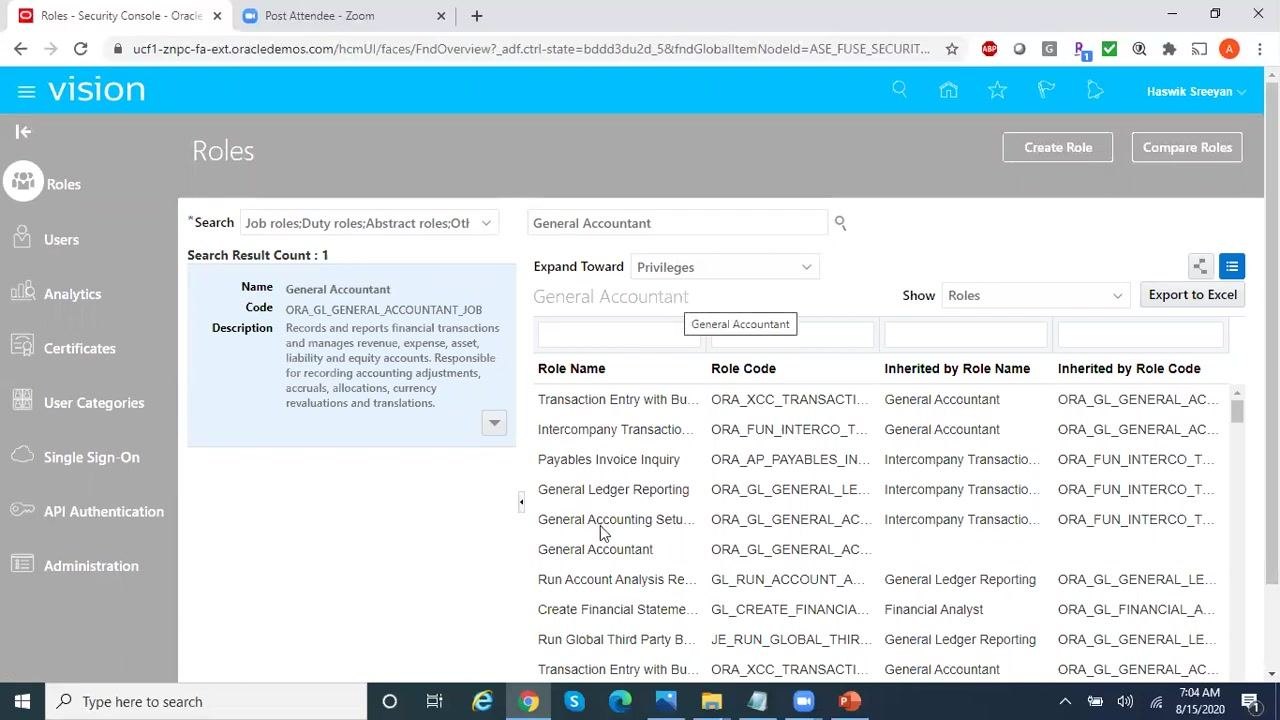
Task: Click Export to Excel button
Action: coord(1192,294)
